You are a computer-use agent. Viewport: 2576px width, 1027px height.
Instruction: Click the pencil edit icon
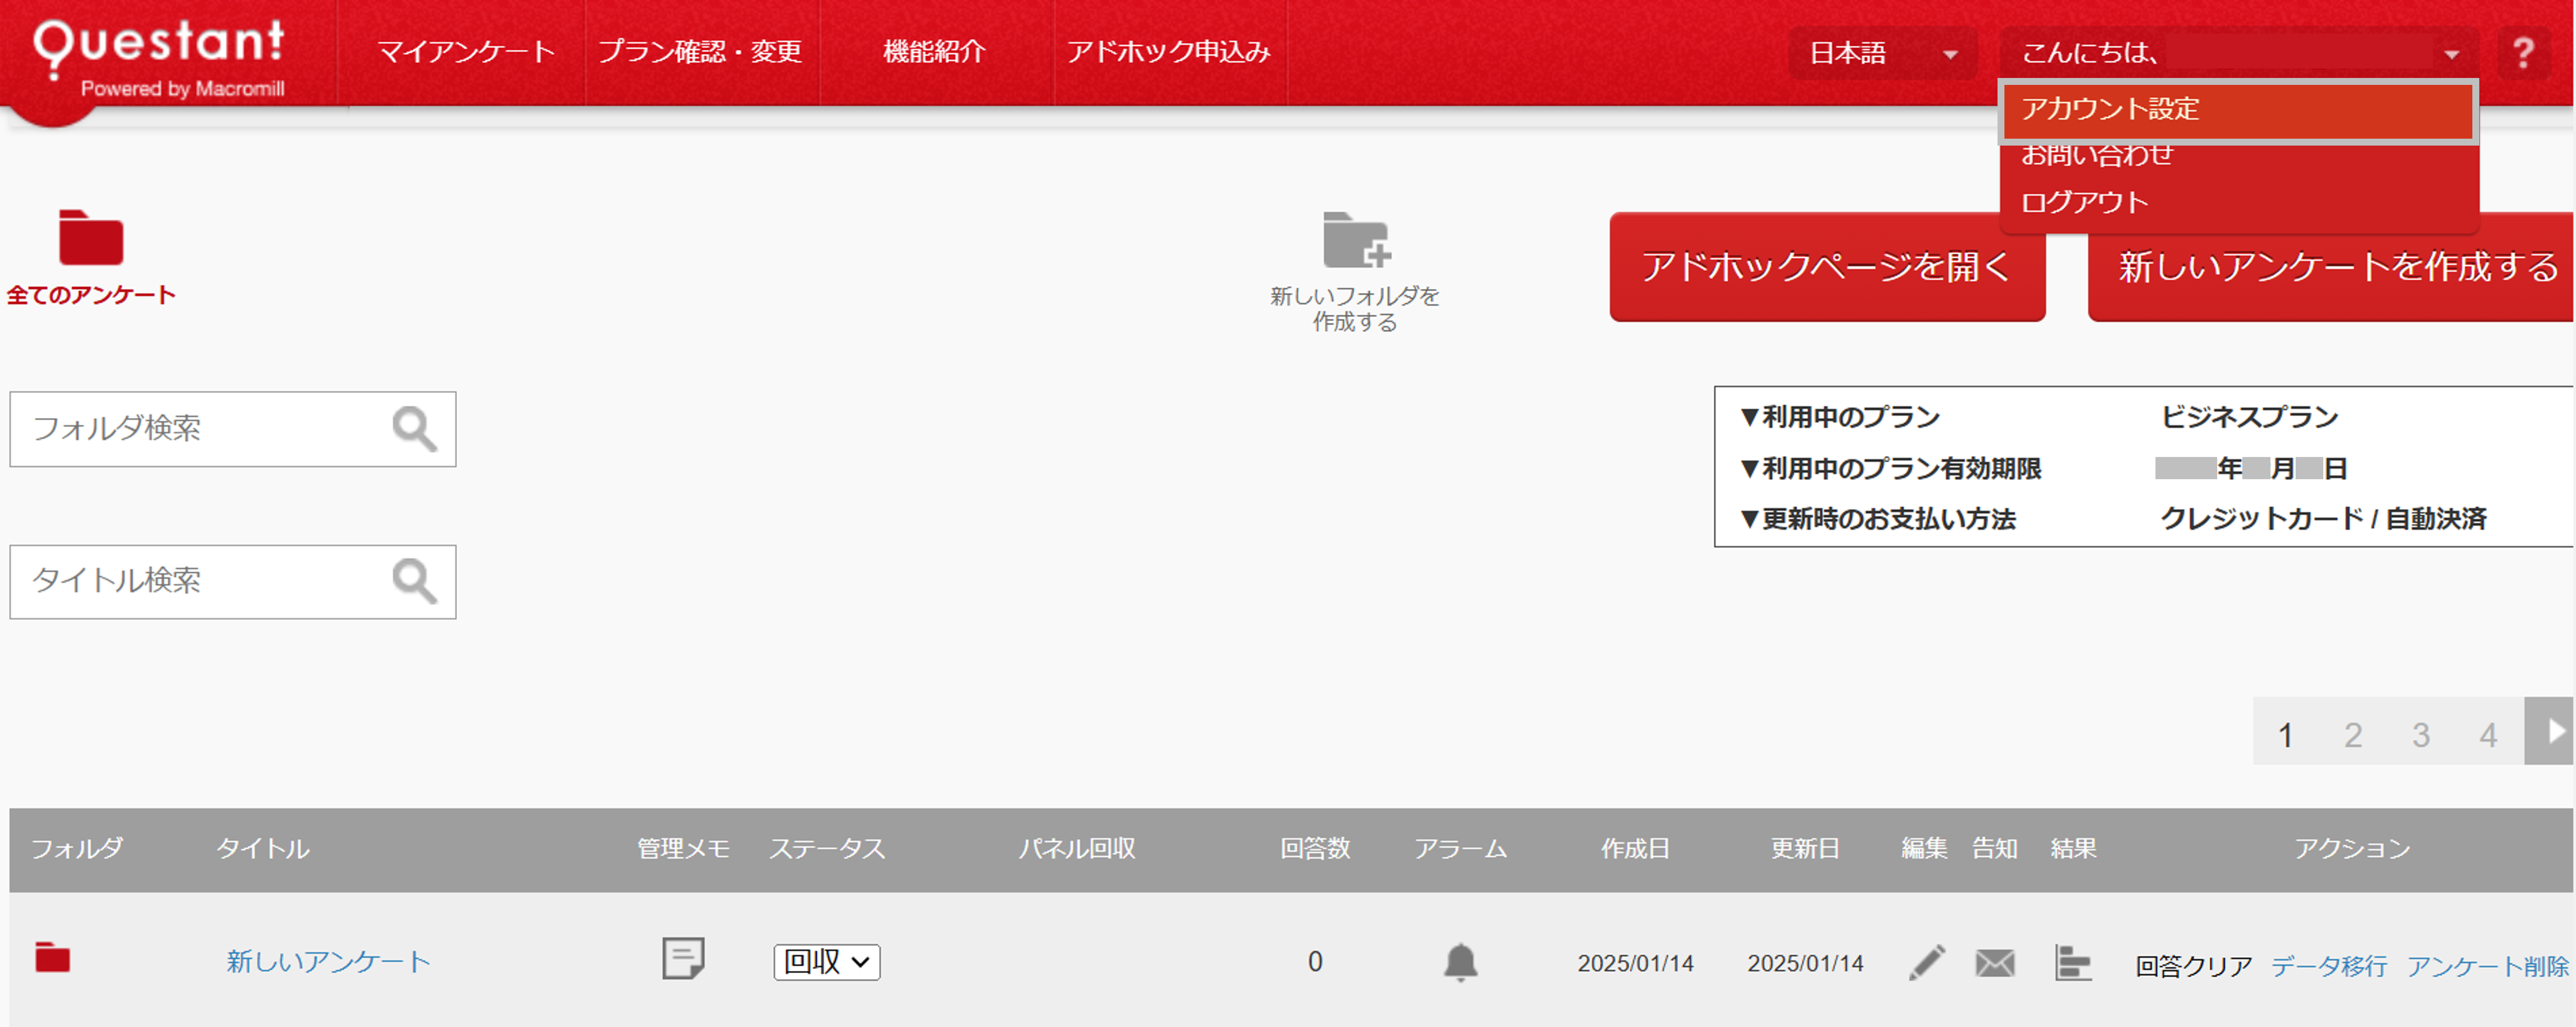tap(1926, 962)
